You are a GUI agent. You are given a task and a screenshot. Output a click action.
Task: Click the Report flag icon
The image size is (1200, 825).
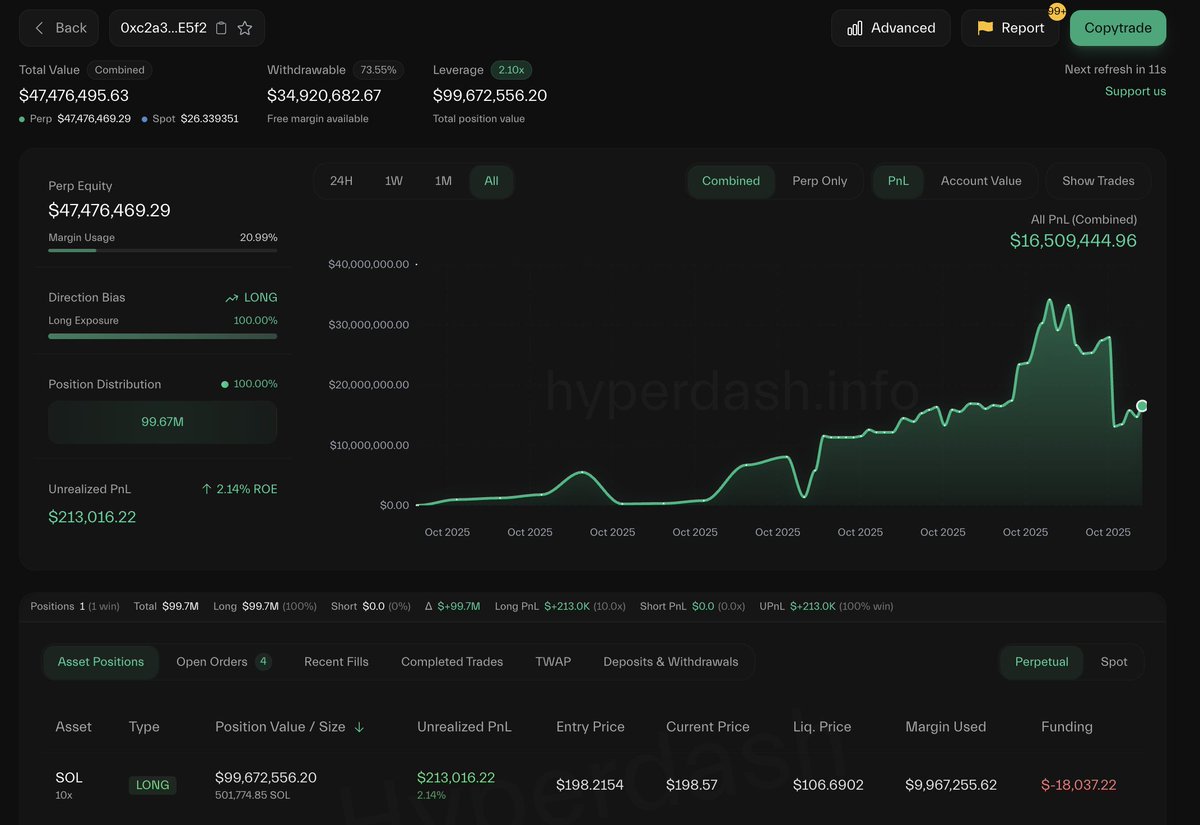985,28
